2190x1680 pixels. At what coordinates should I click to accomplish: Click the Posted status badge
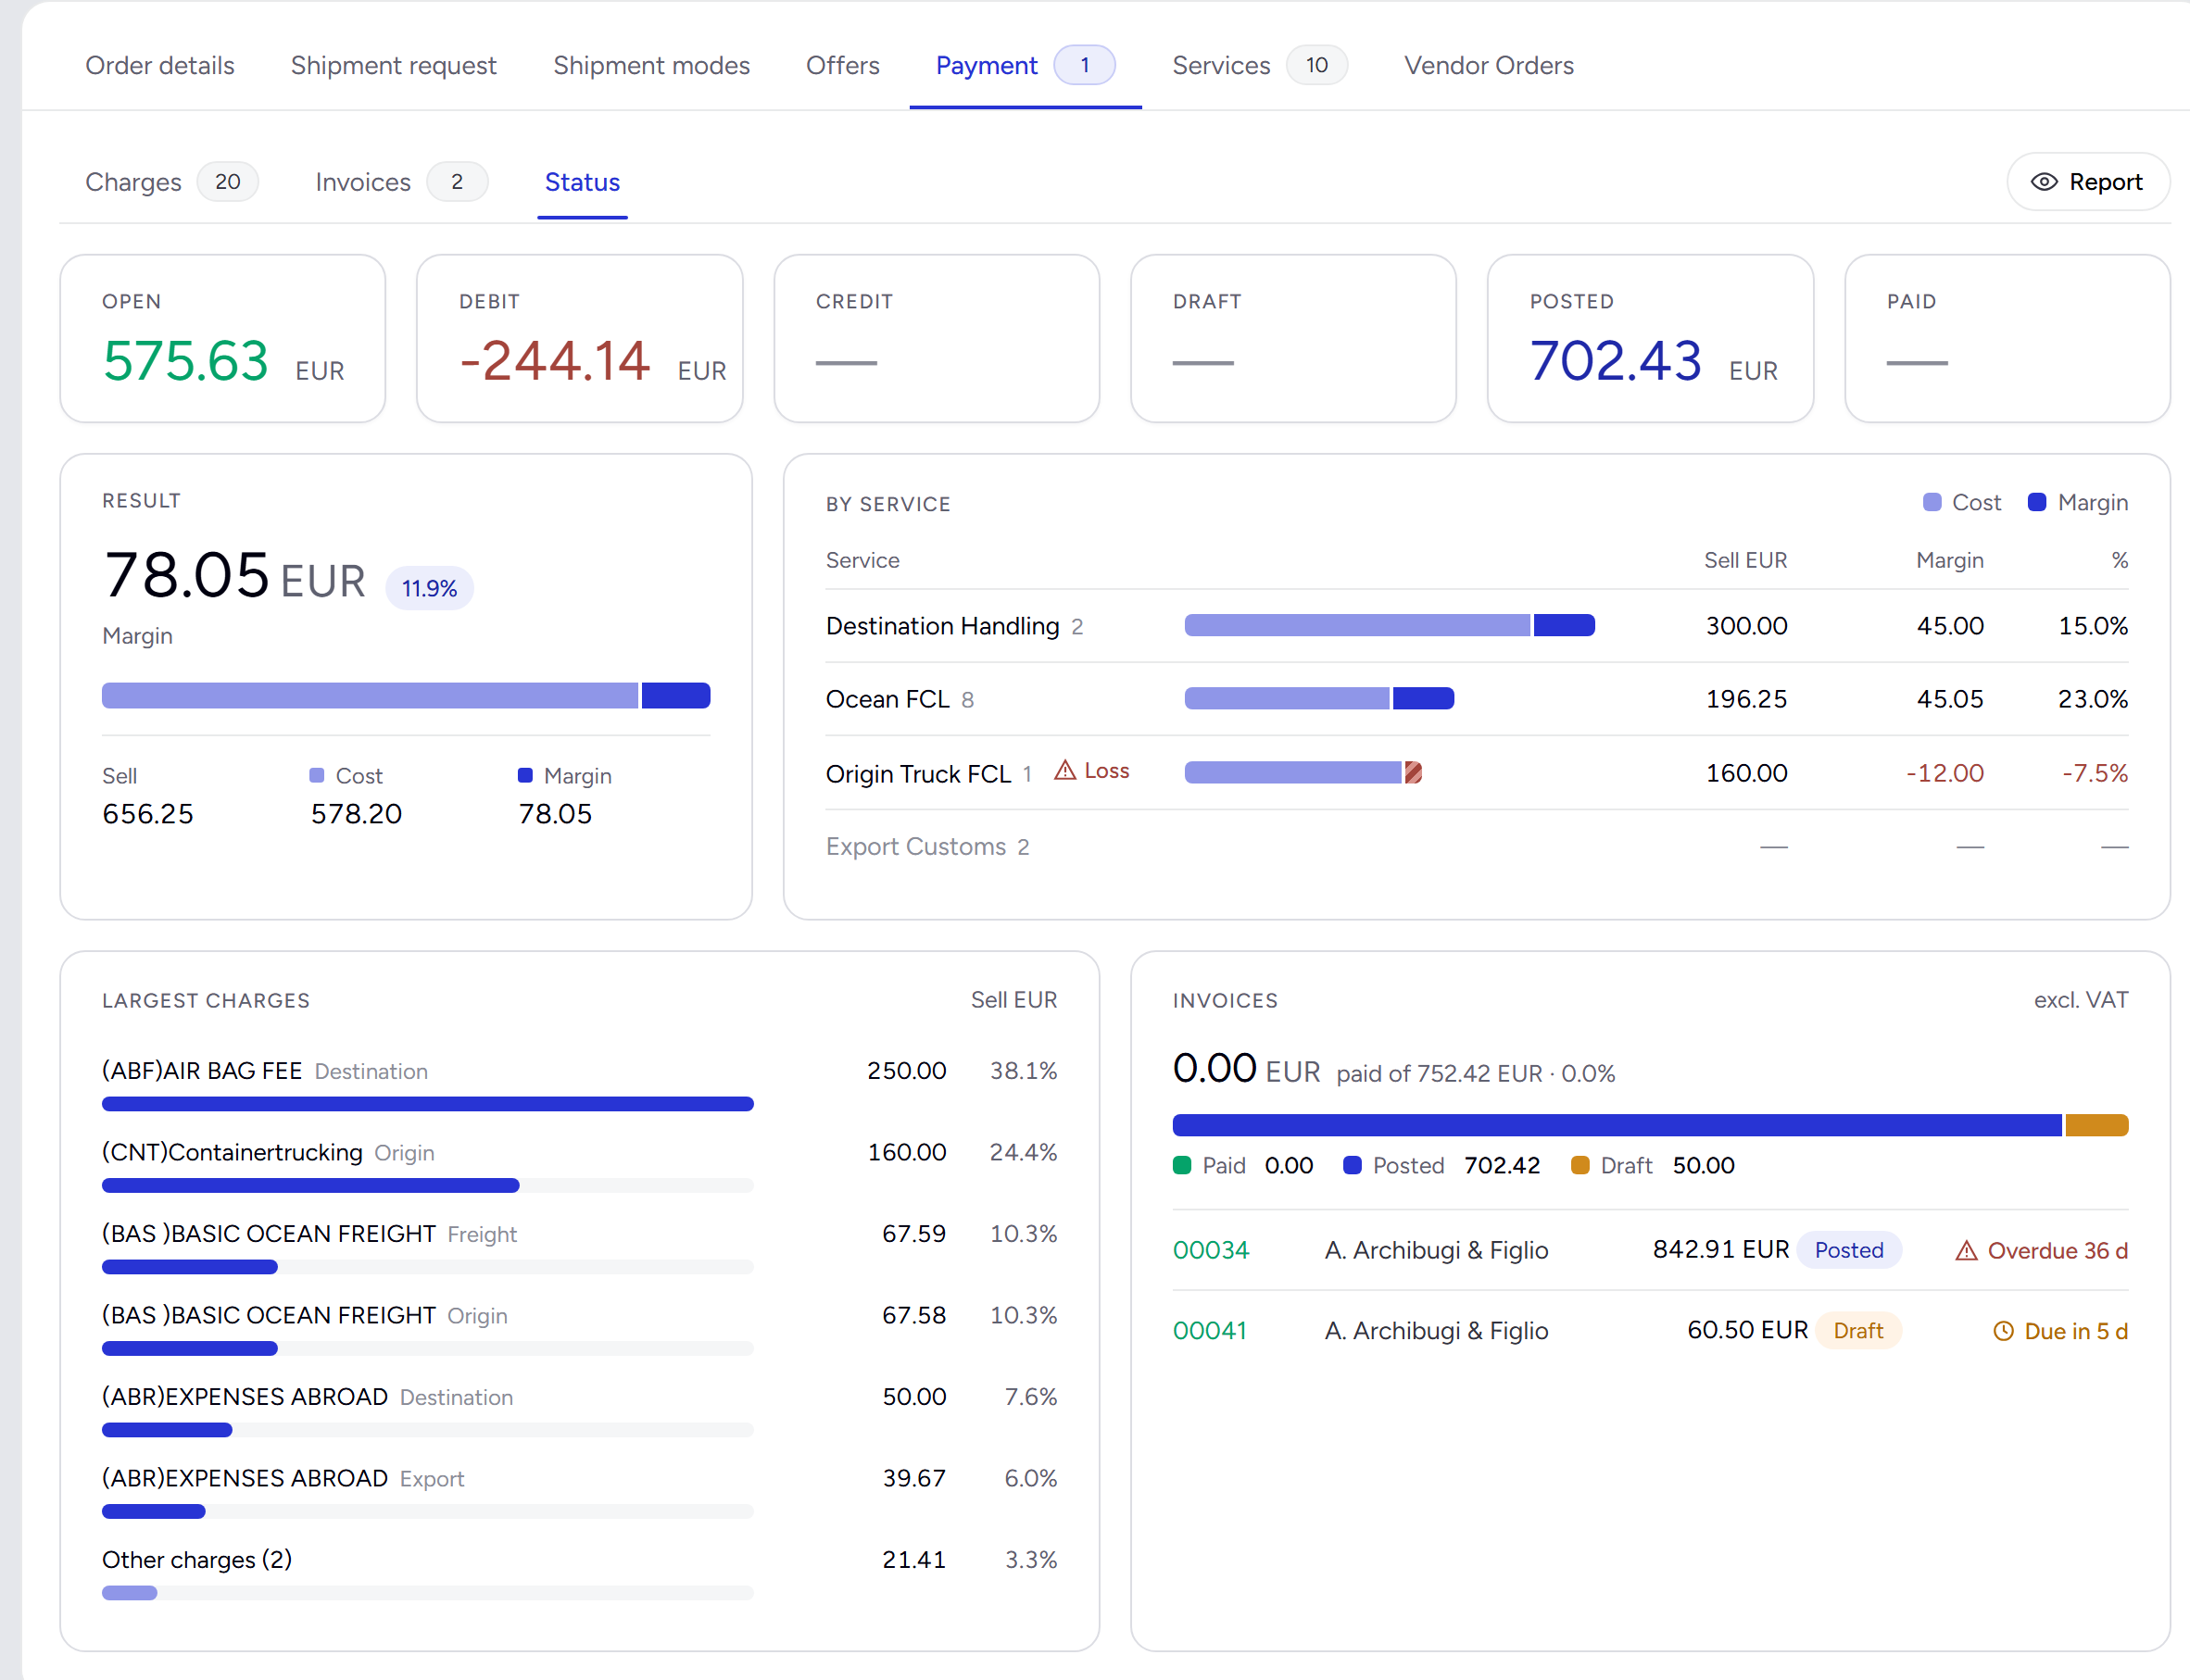pyautogui.click(x=1848, y=1250)
